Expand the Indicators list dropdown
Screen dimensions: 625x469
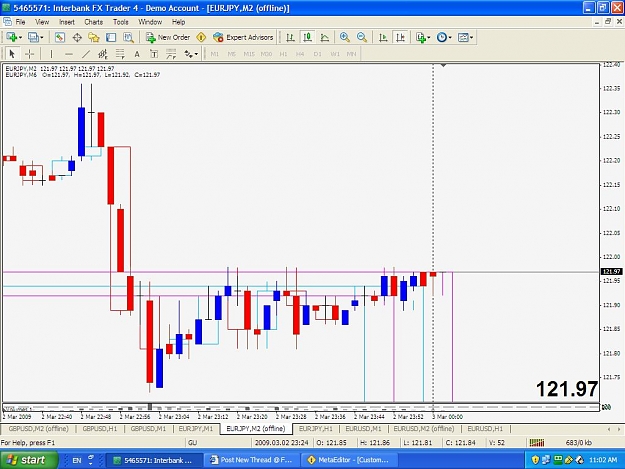click(429, 37)
